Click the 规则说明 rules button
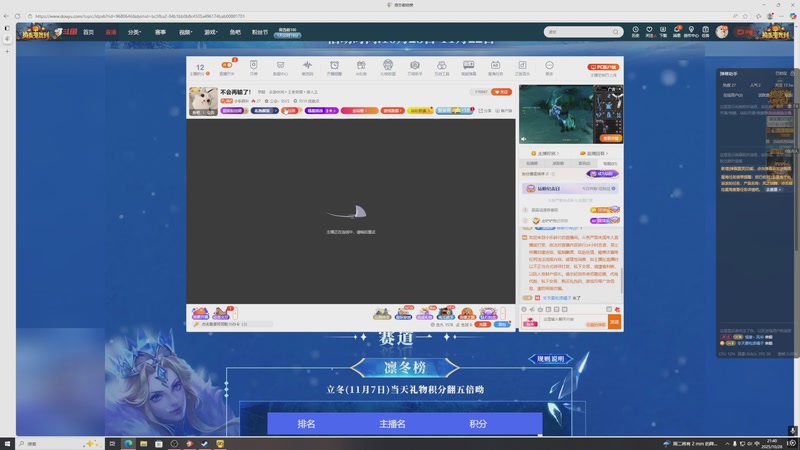The image size is (800, 450). (551, 359)
